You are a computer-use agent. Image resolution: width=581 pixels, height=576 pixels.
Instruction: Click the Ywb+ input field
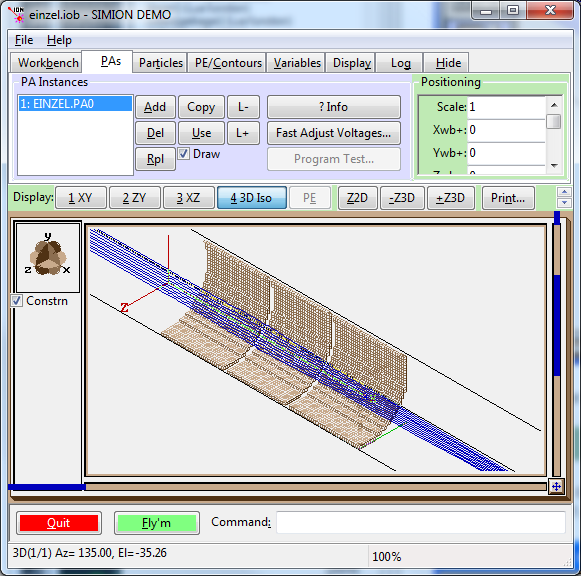pyautogui.click(x=506, y=153)
